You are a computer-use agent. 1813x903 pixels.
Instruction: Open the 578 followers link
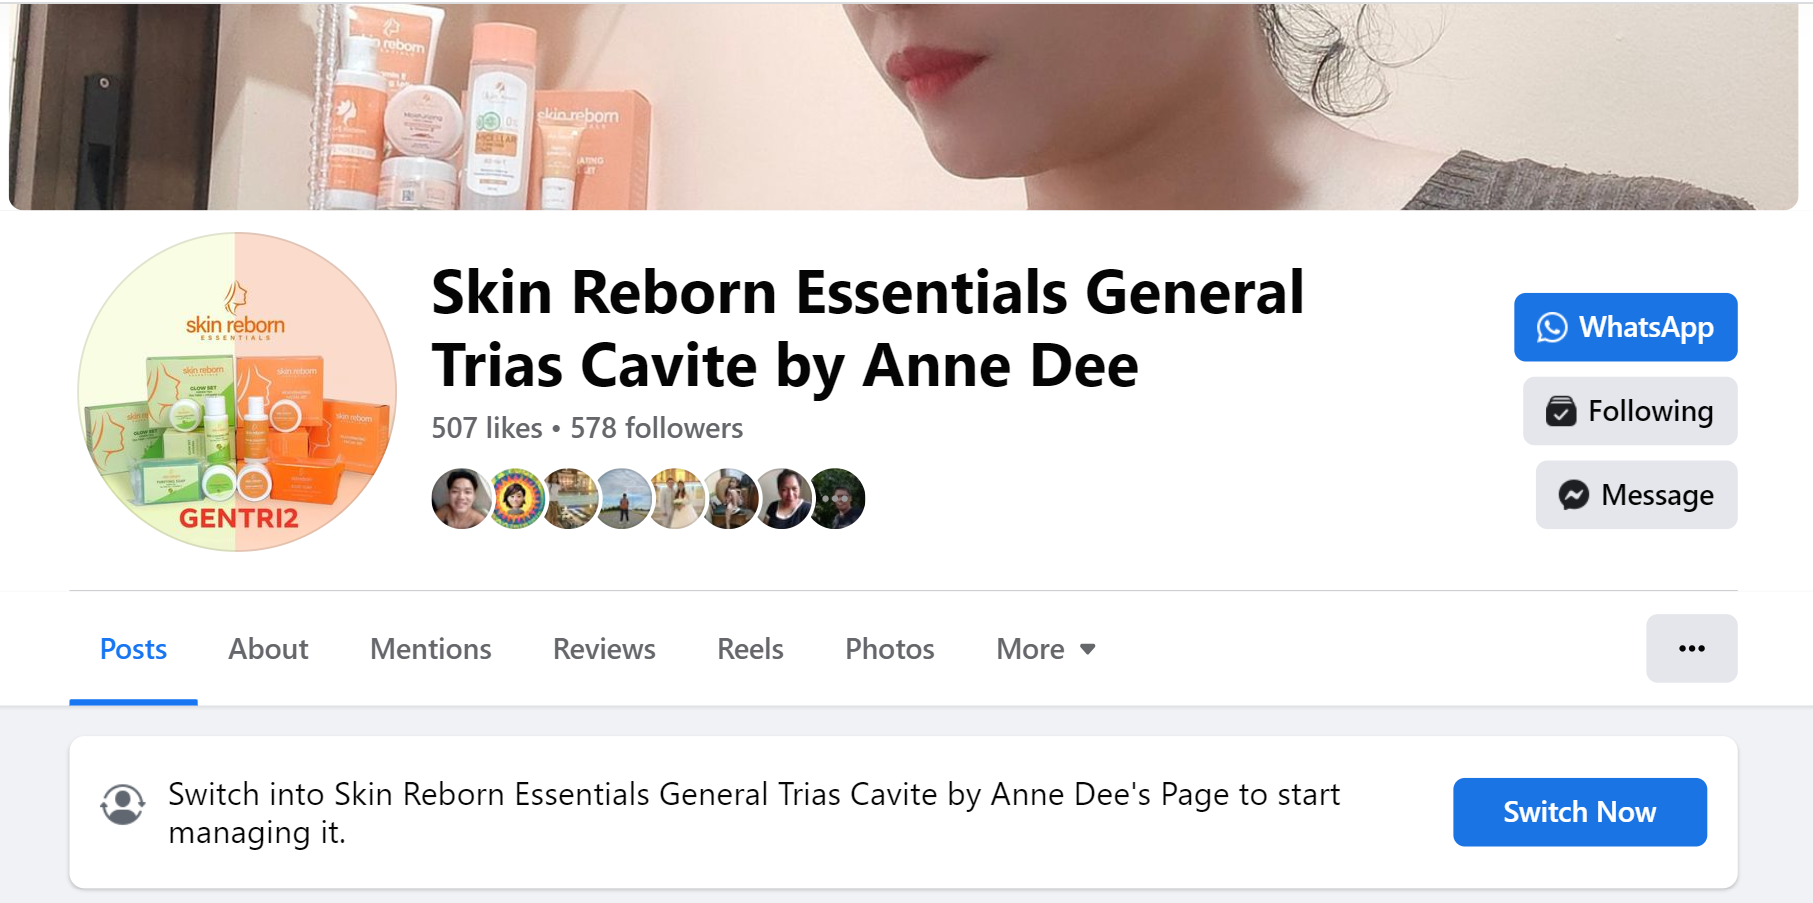pos(656,428)
